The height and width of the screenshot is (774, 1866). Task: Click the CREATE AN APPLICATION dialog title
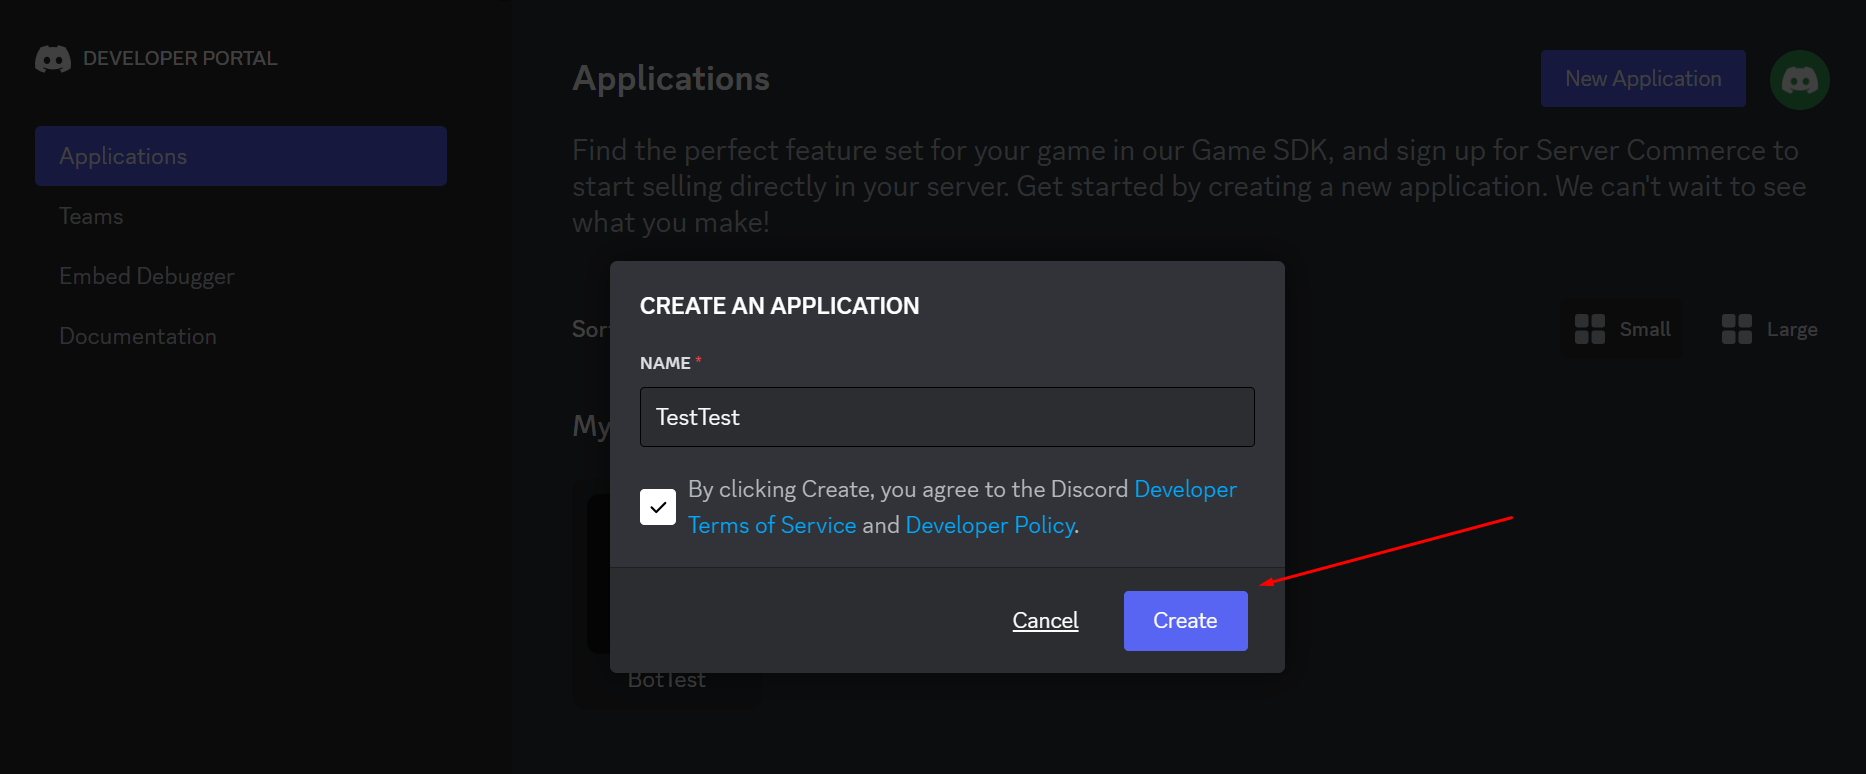click(779, 306)
